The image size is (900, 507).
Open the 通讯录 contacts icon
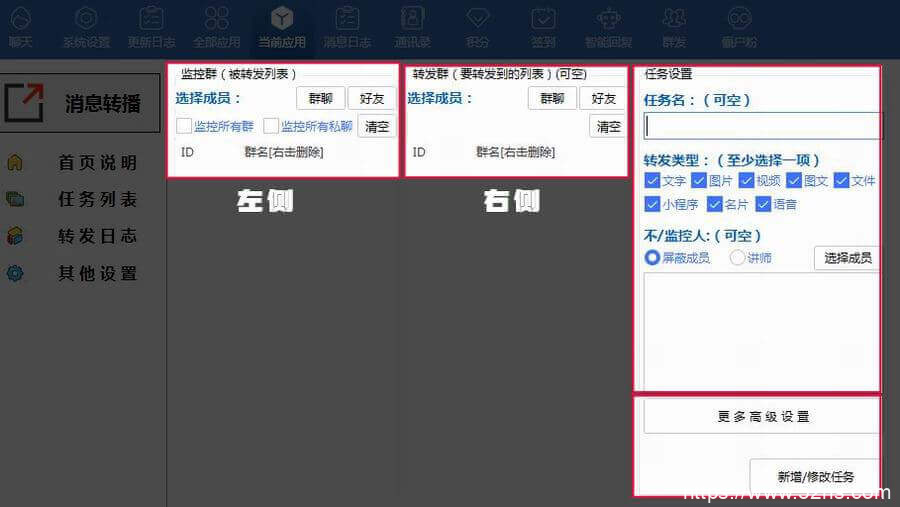click(412, 25)
